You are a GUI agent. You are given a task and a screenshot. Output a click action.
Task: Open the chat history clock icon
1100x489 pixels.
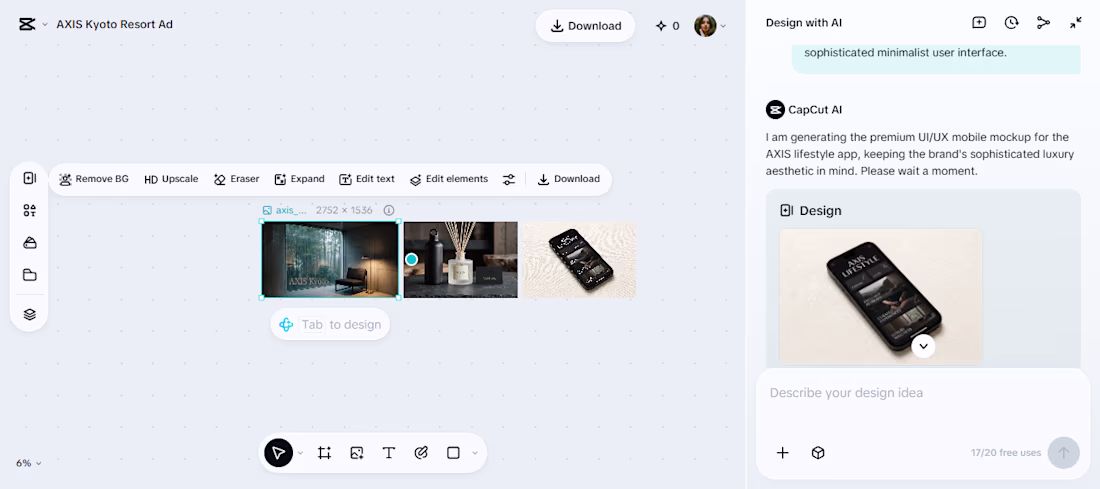pos(1011,22)
